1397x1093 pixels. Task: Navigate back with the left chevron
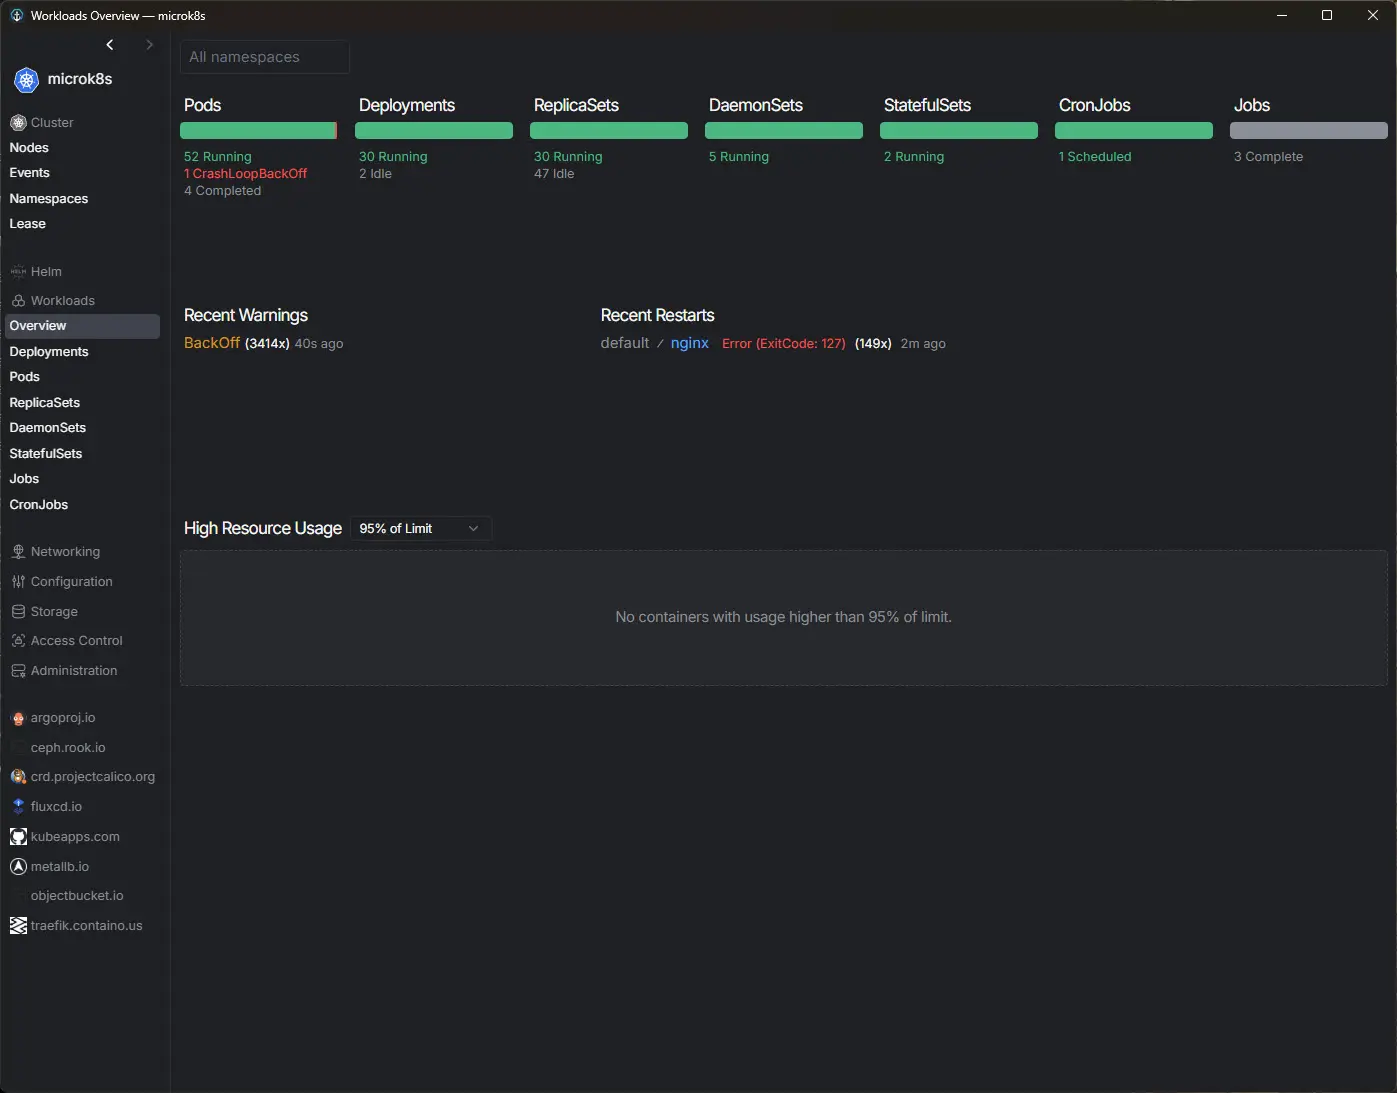[110, 45]
